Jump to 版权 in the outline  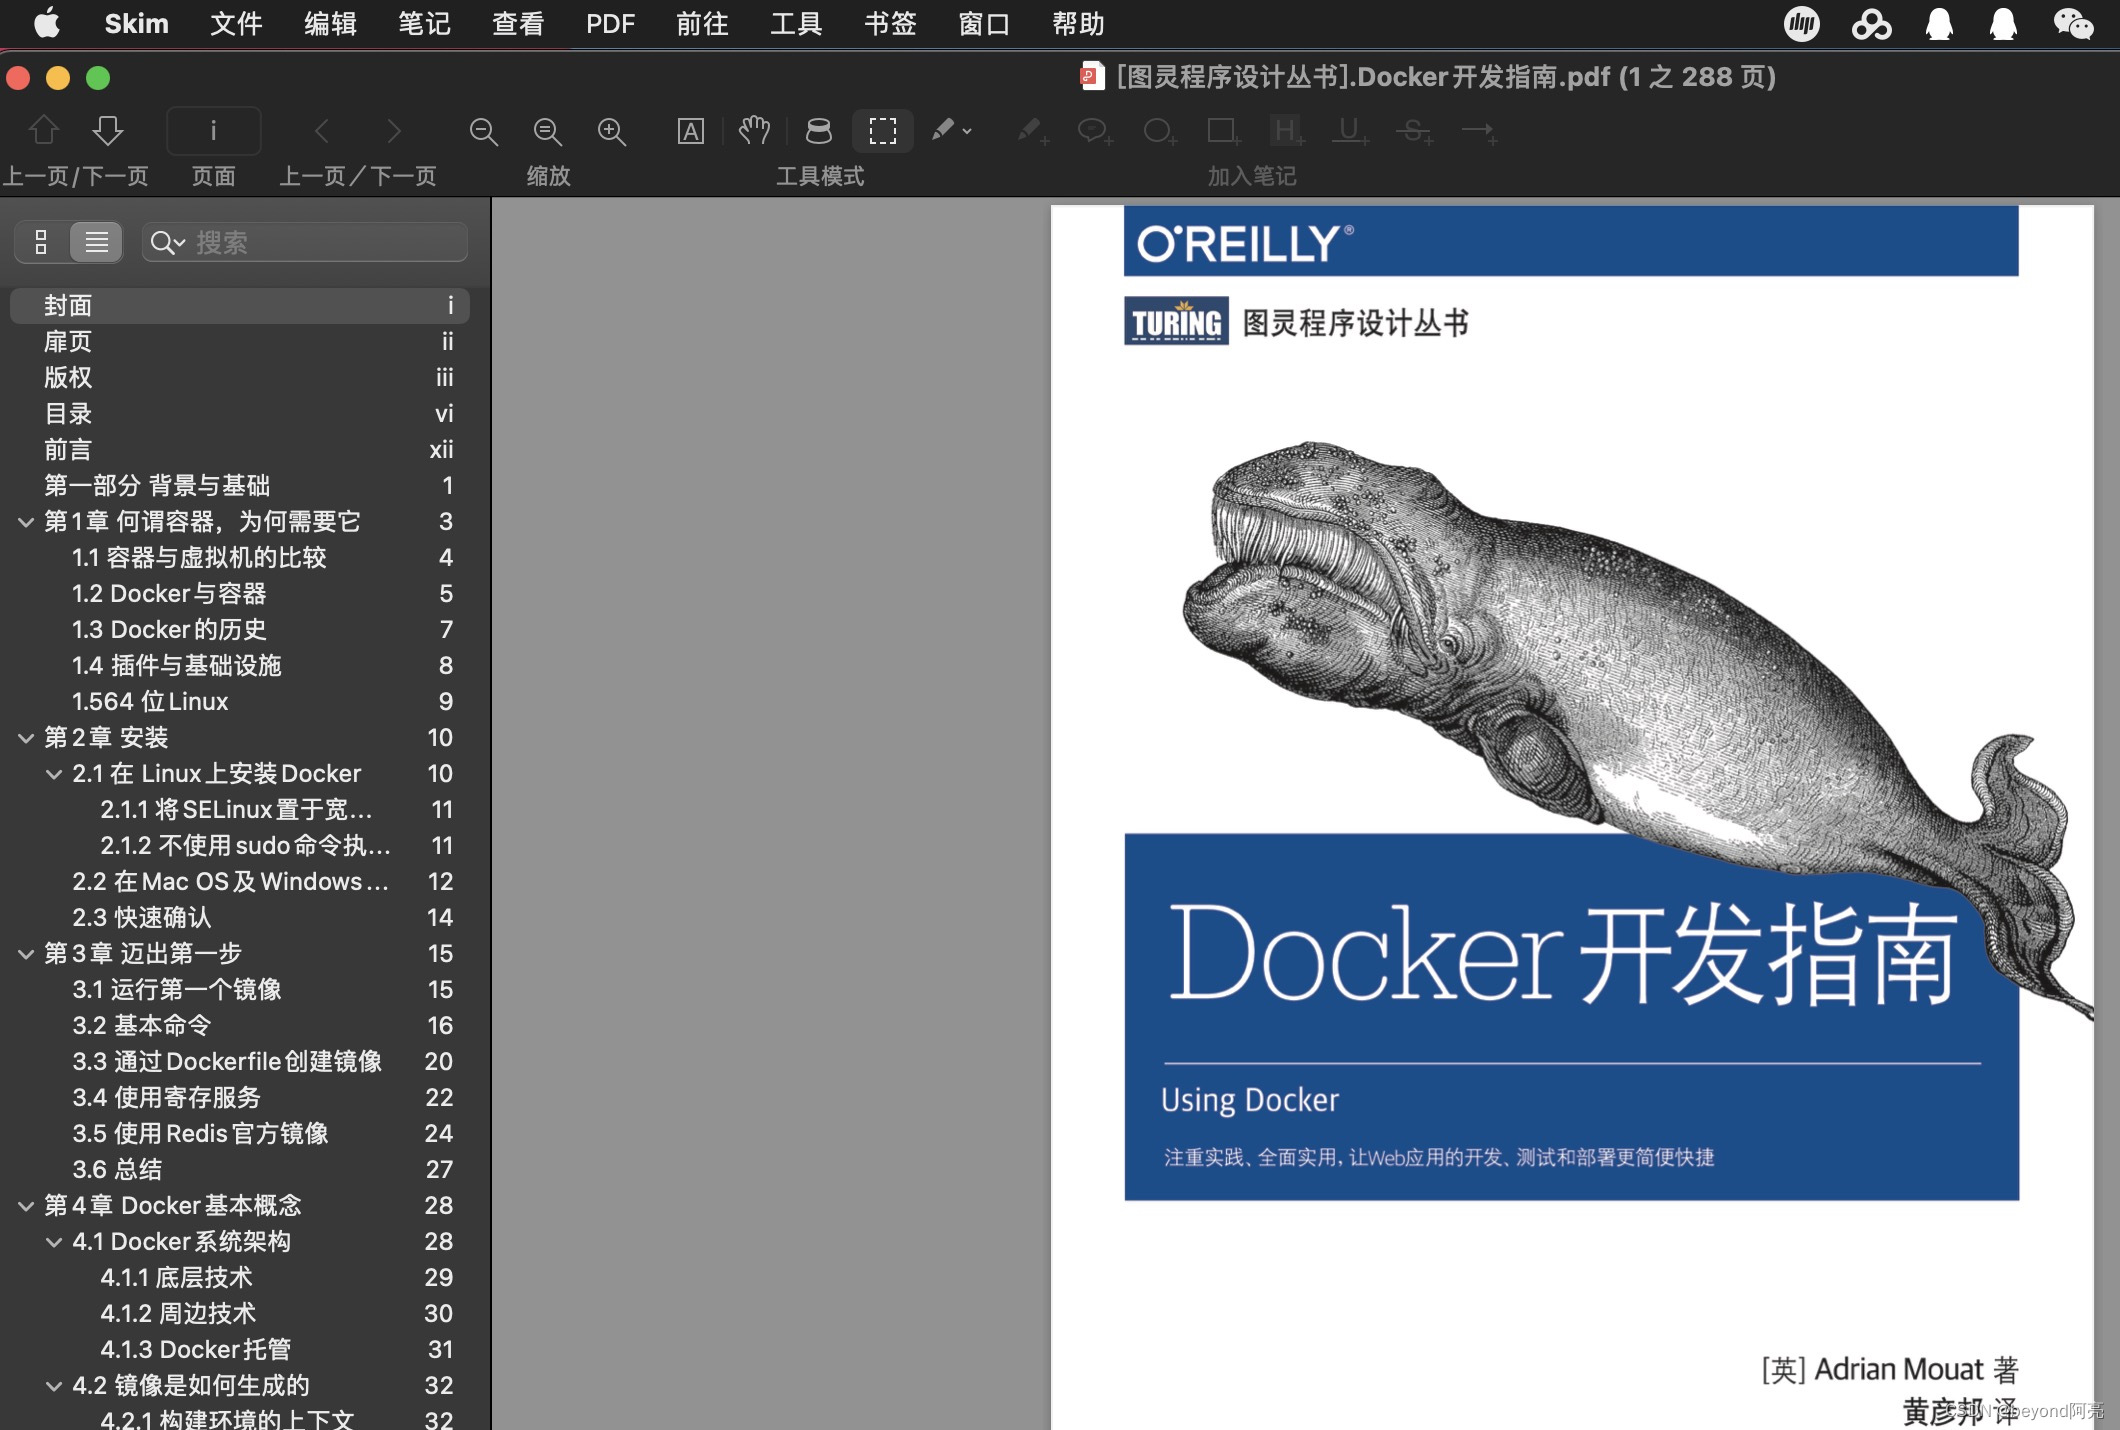point(240,377)
